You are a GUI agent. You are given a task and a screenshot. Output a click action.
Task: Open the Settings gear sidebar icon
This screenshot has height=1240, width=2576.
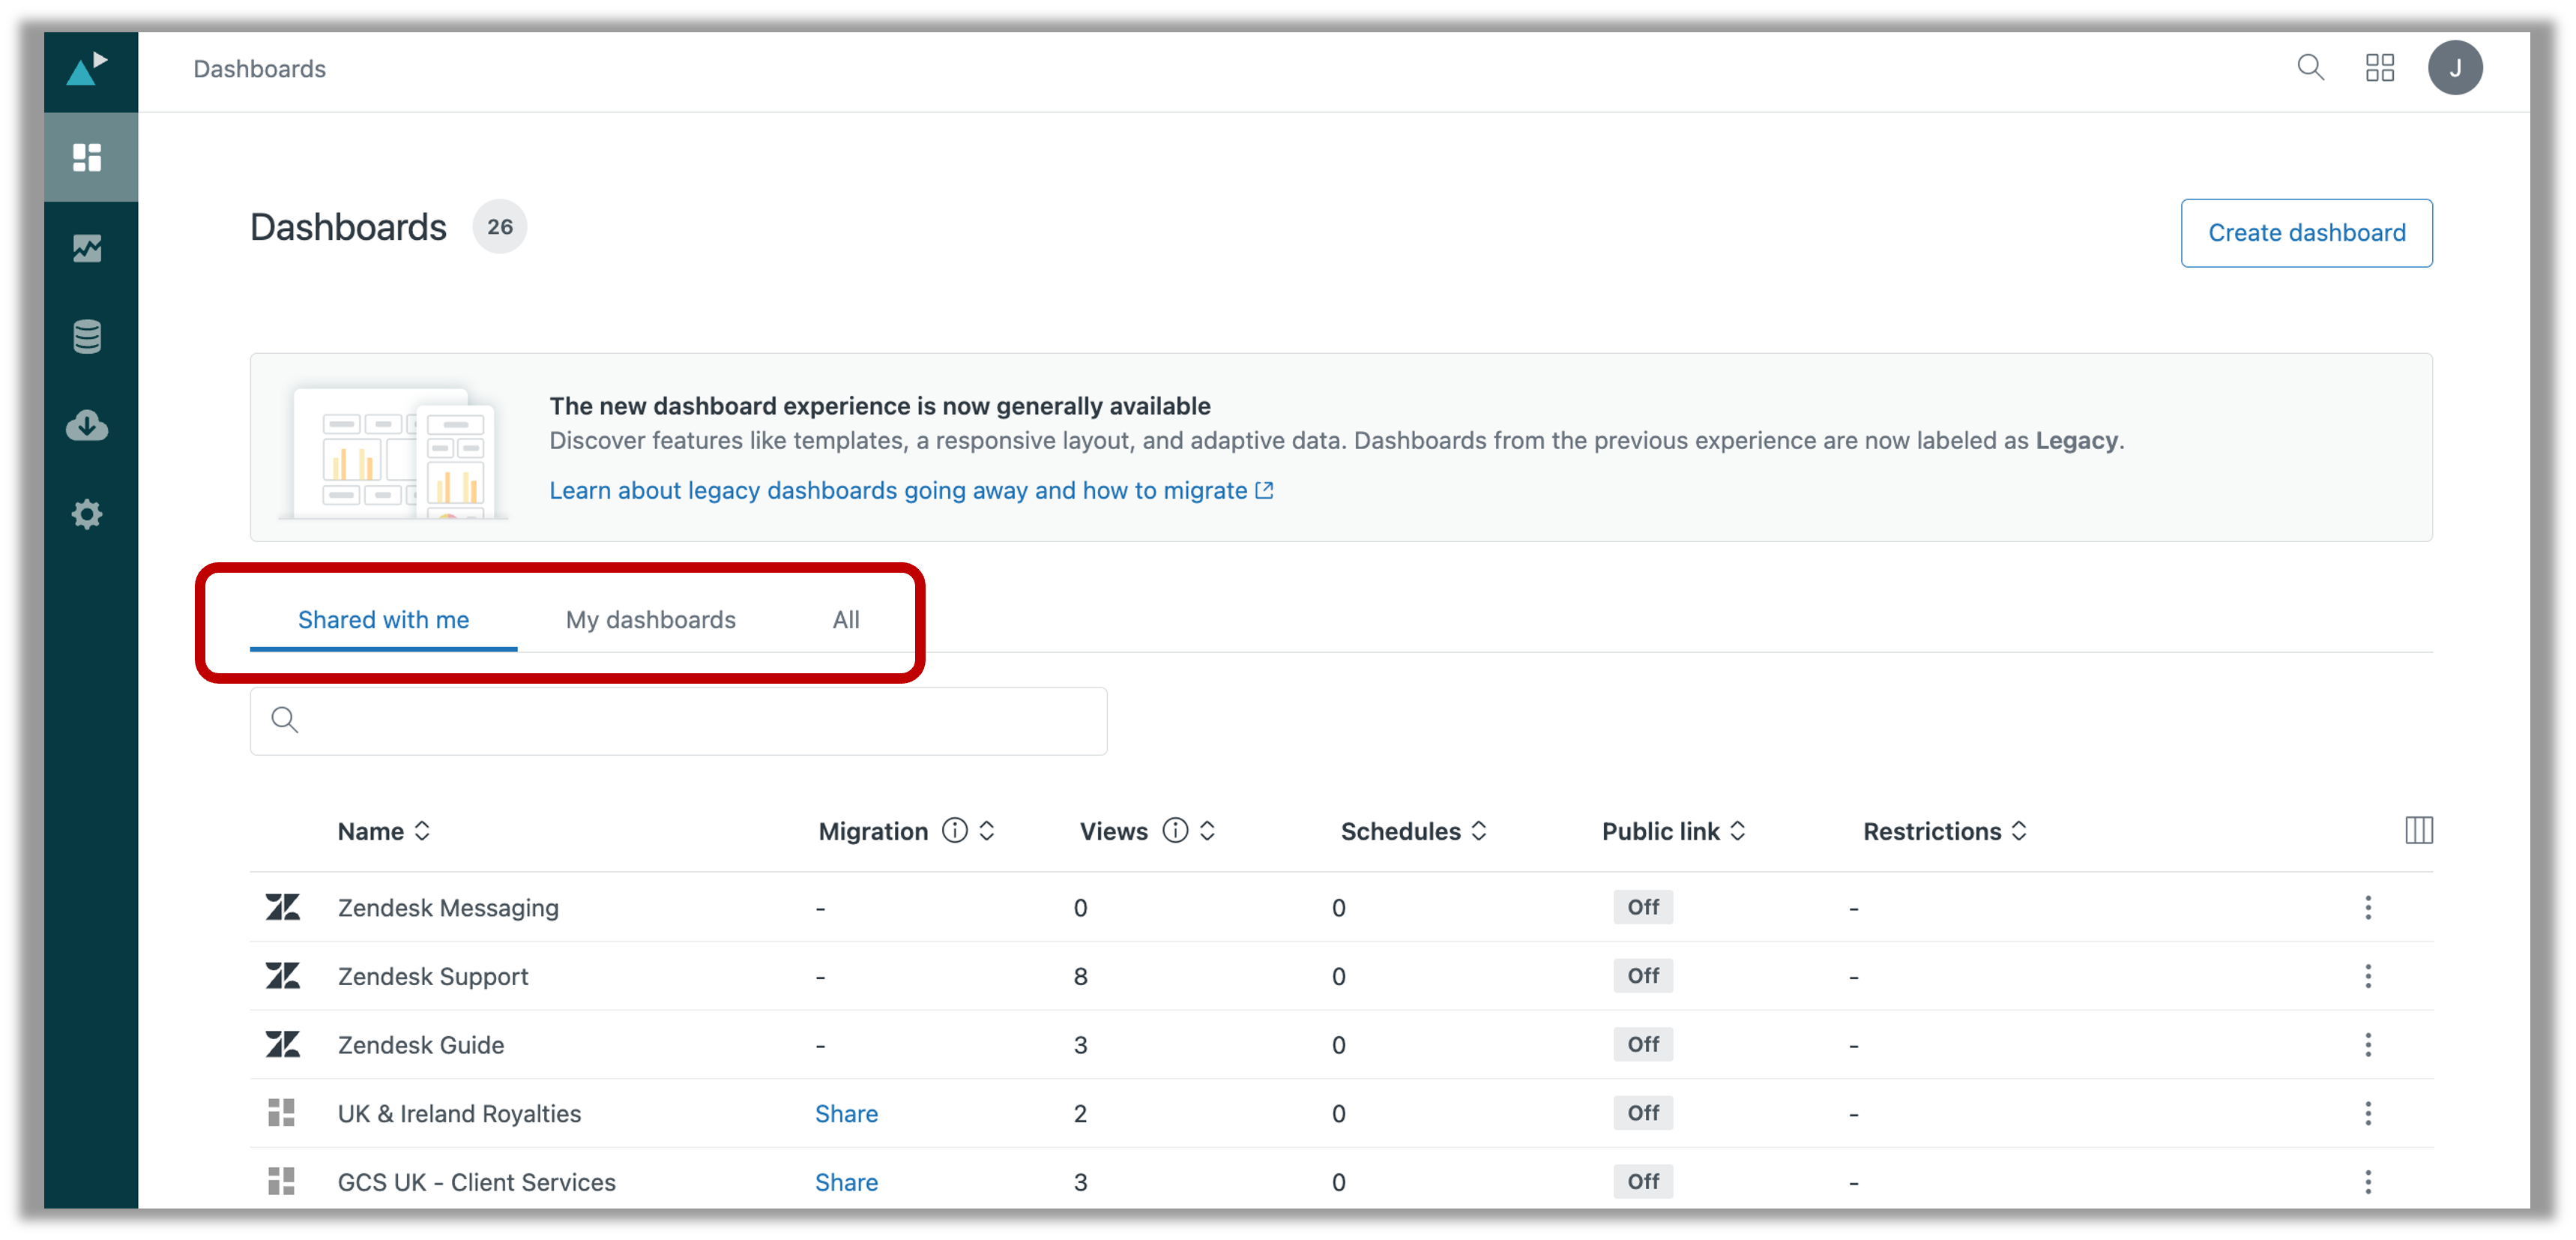tap(87, 514)
